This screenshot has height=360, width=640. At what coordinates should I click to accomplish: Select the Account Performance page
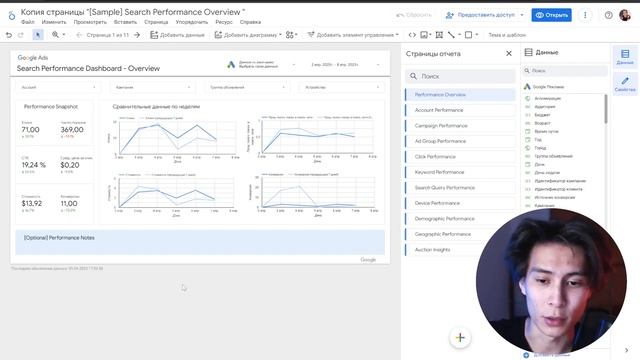(x=460, y=110)
